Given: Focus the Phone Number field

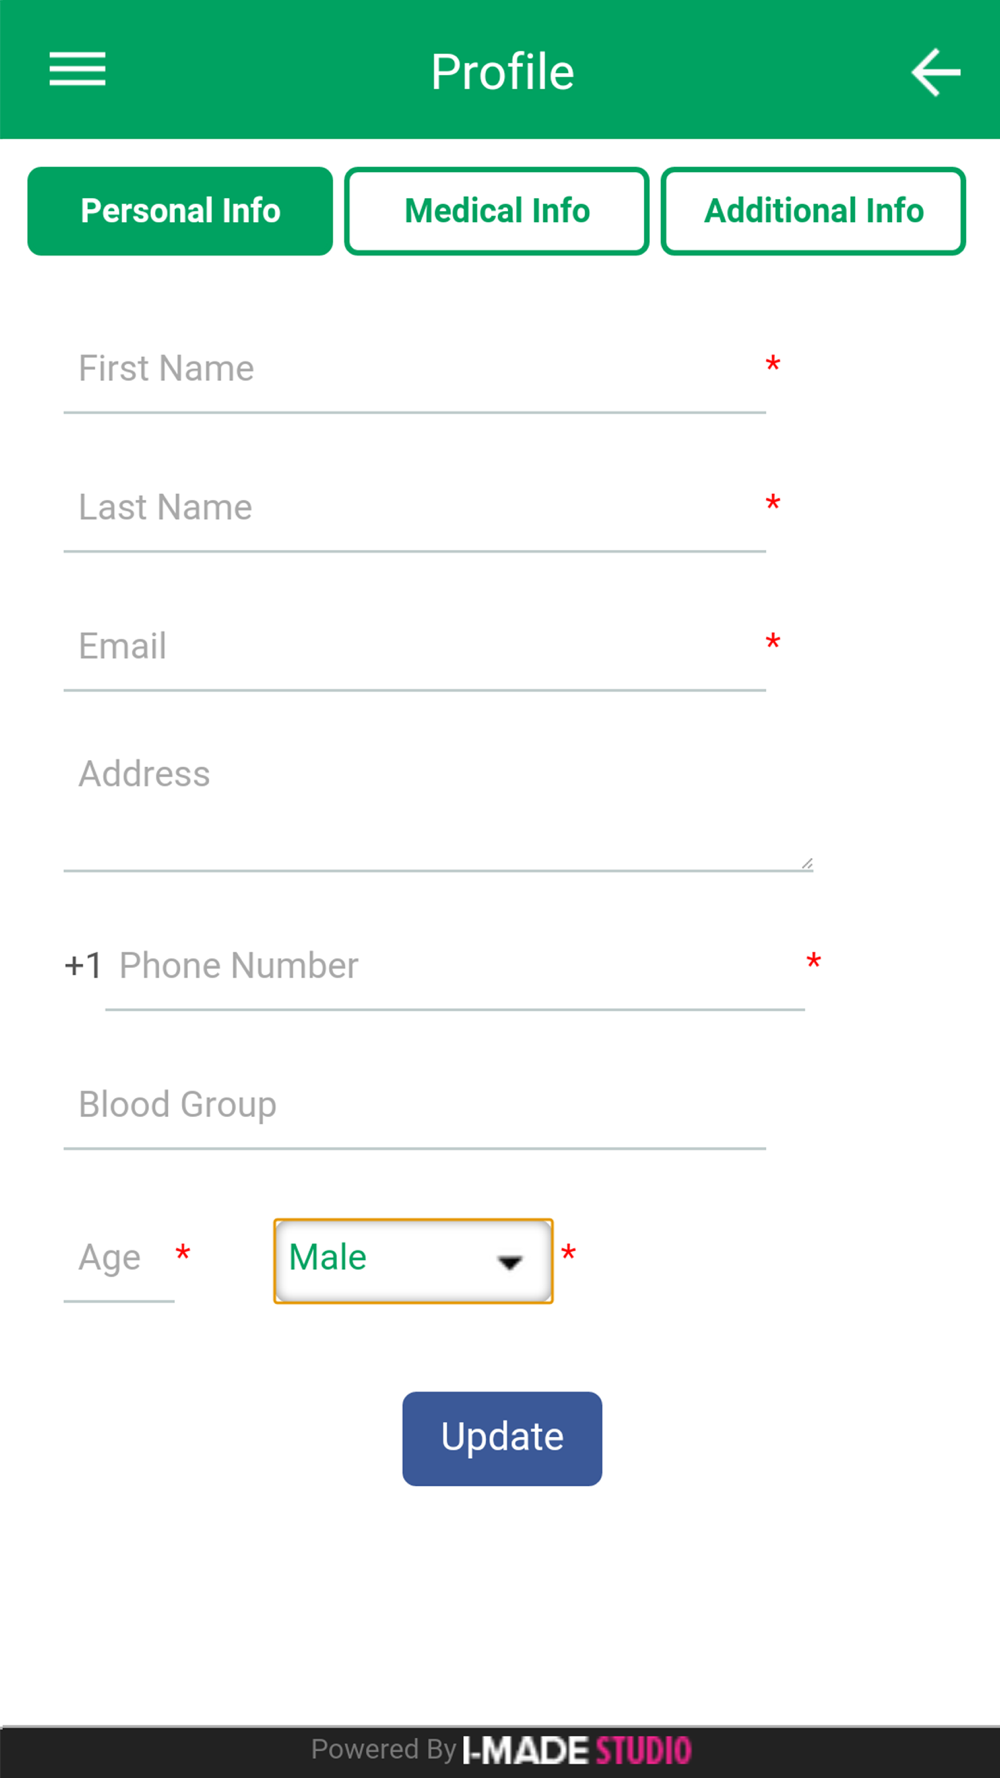Looking at the screenshot, I should point(454,966).
